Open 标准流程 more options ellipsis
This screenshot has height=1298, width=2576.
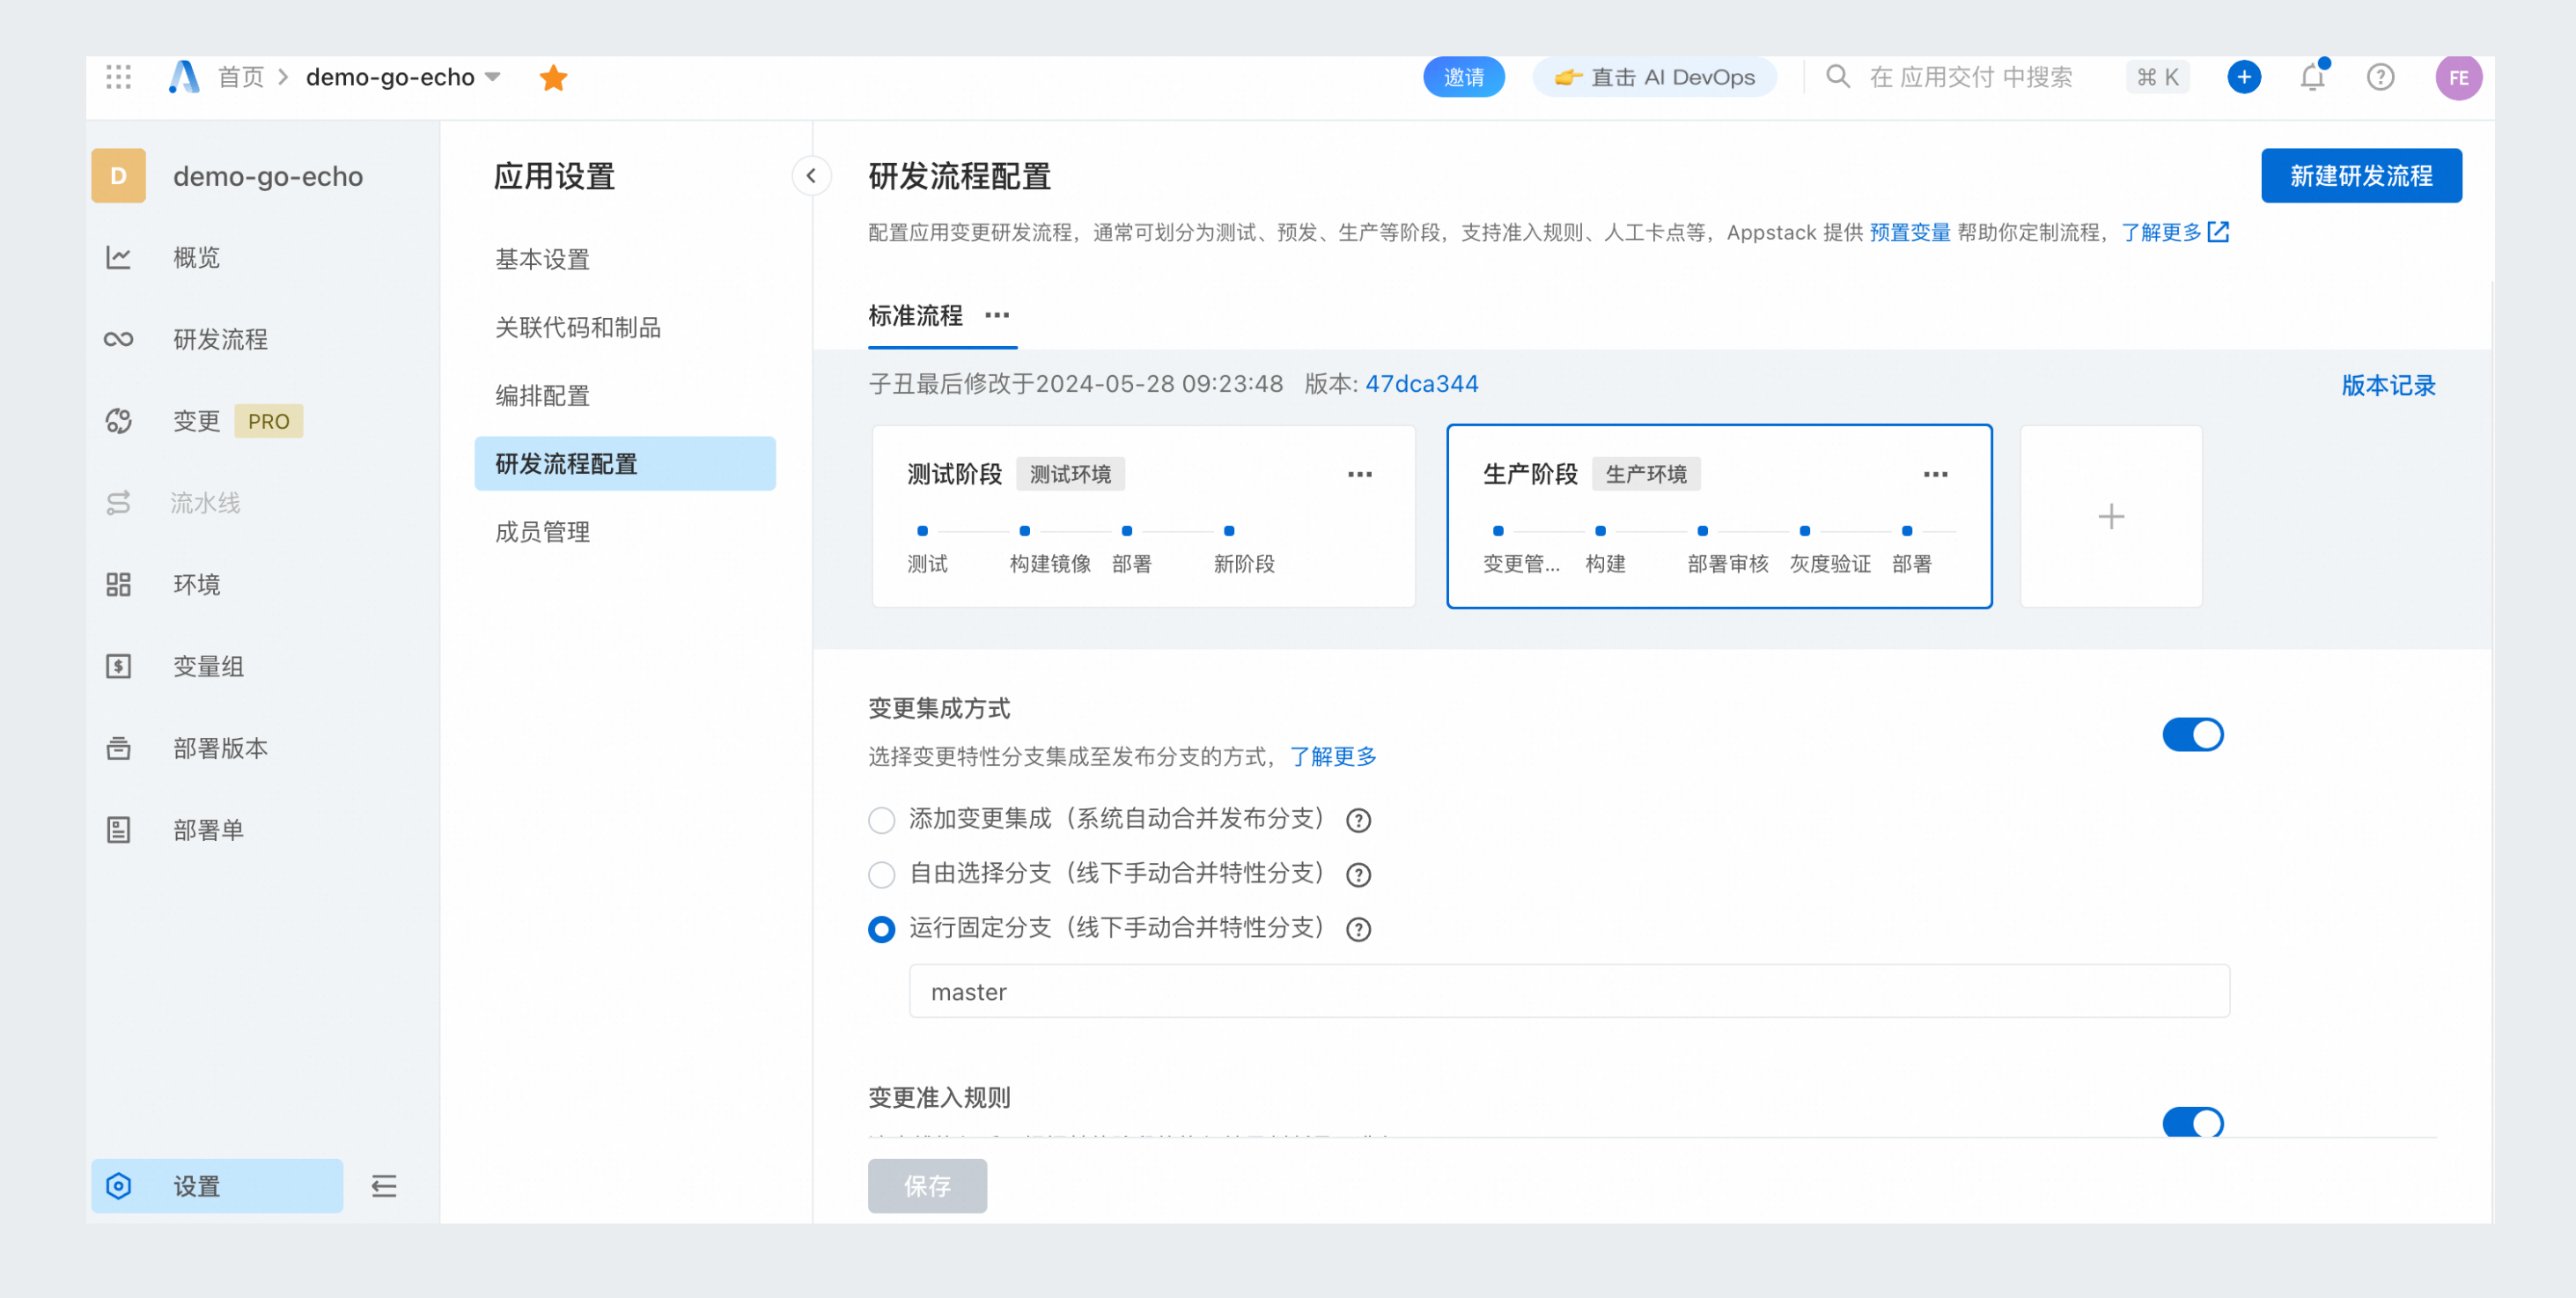coord(997,315)
